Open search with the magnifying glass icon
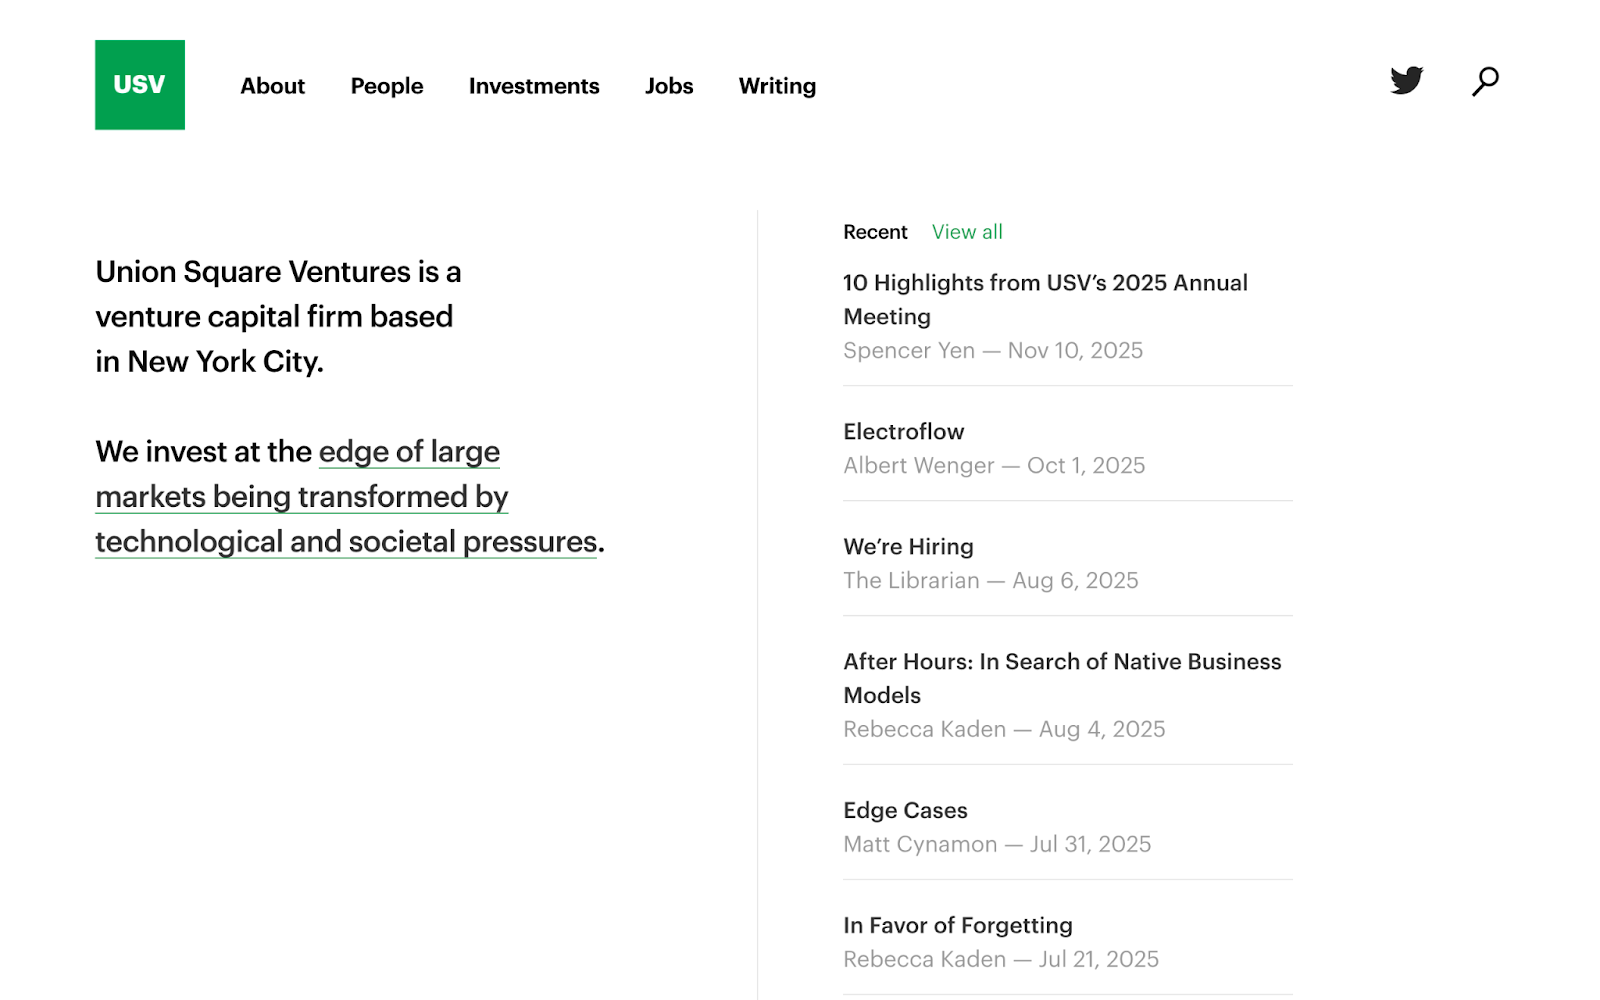 pos(1485,81)
